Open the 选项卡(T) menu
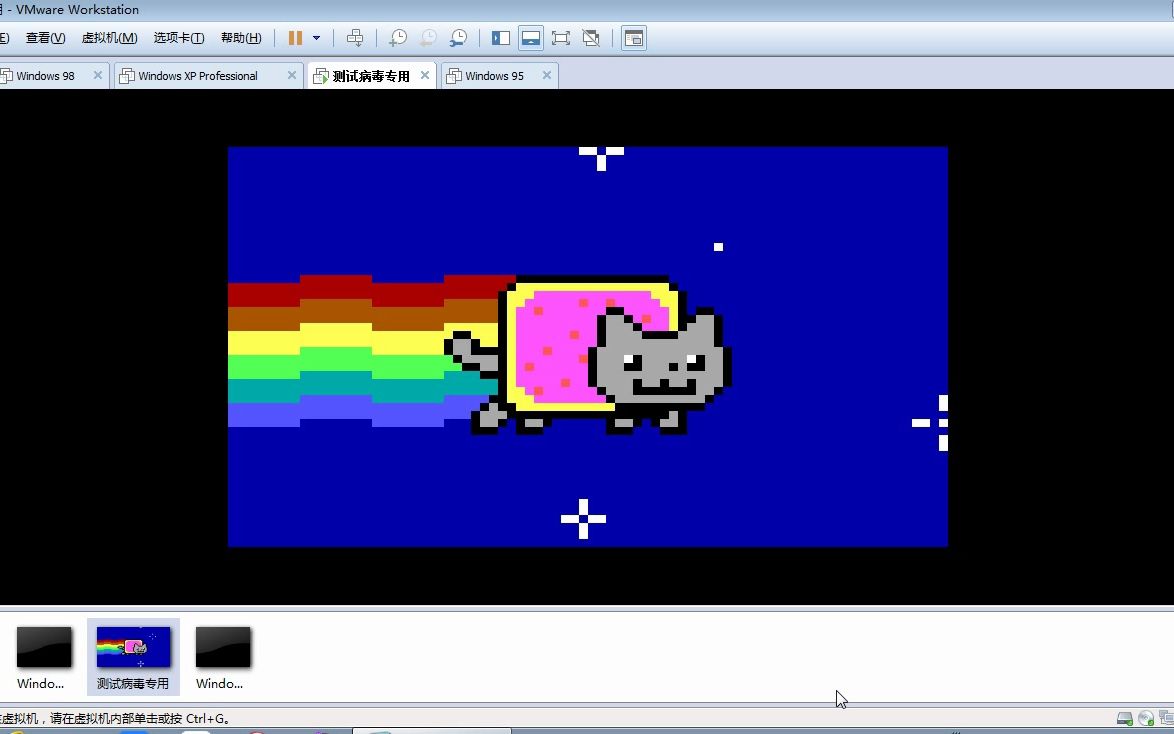Screen dimensions: 1174x734 click(179, 37)
